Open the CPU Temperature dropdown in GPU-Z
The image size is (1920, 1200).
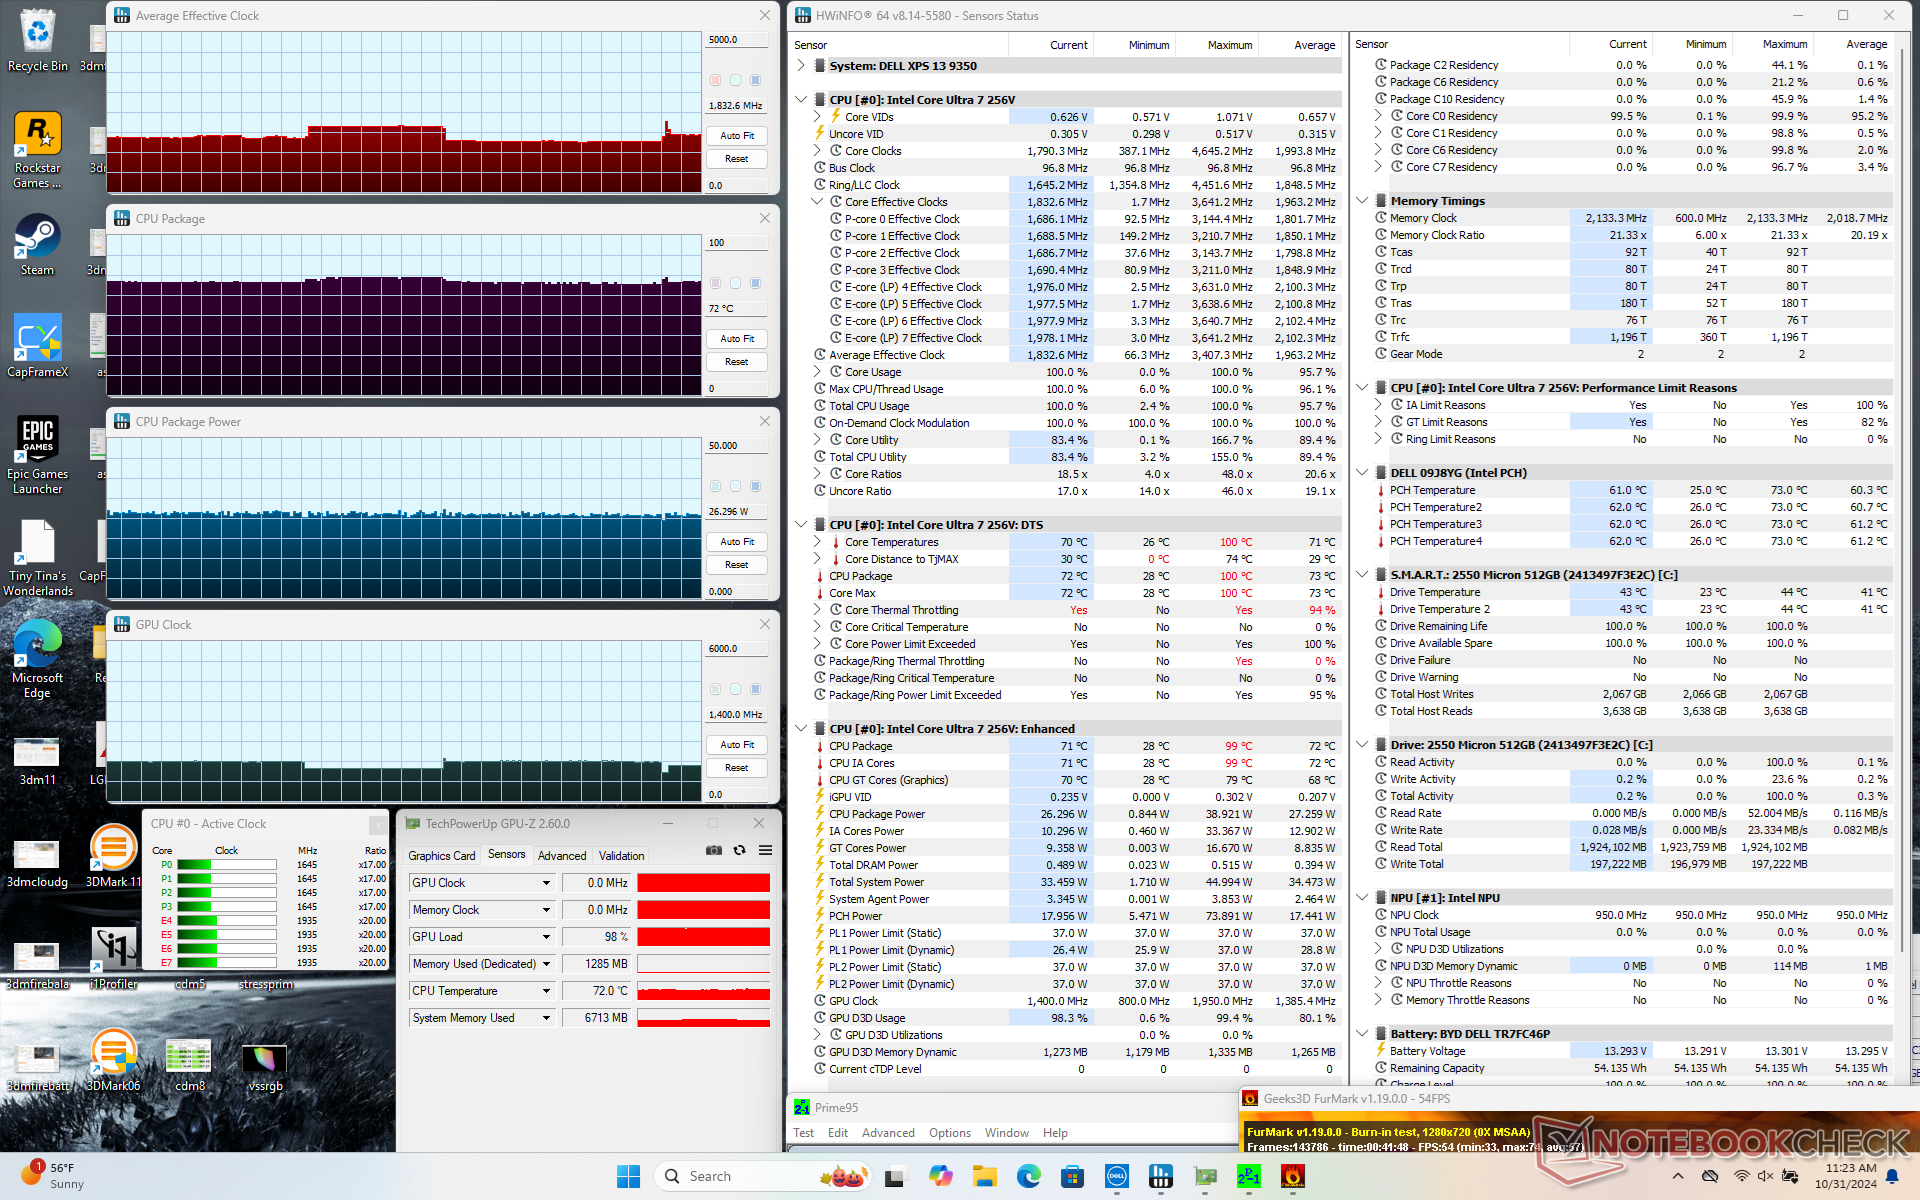click(546, 991)
